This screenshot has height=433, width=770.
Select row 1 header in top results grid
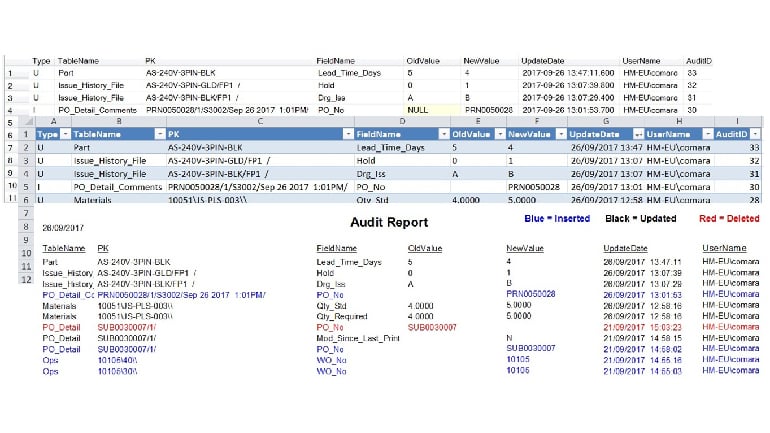[10, 73]
